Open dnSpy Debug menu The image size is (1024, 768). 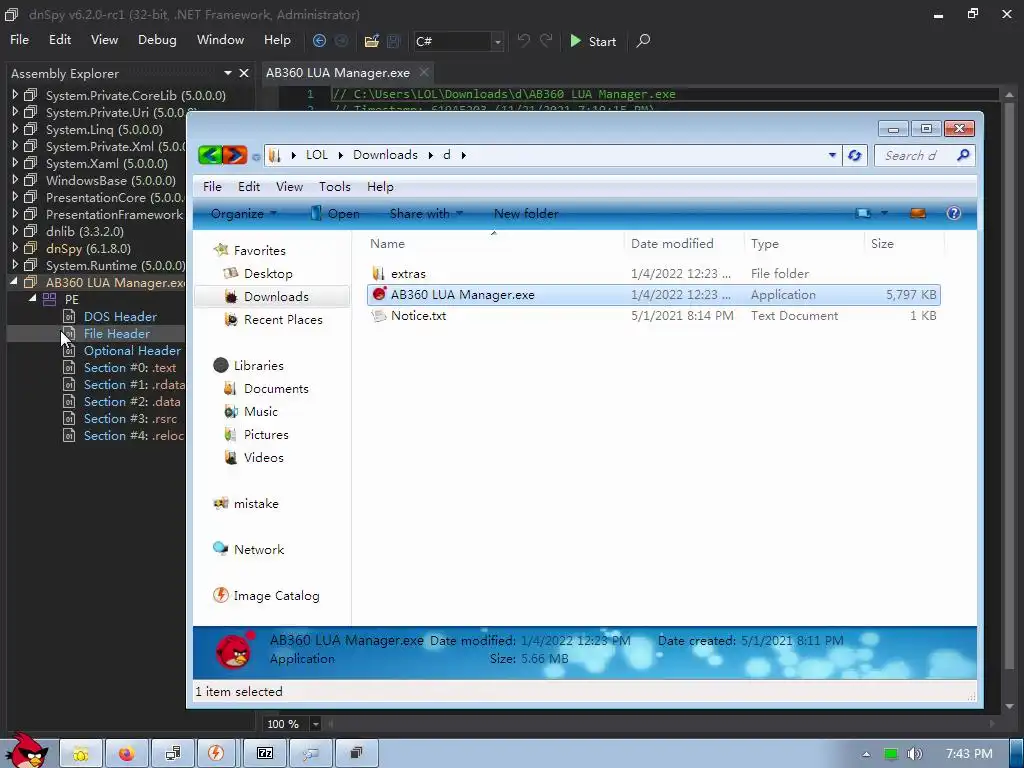tap(157, 40)
